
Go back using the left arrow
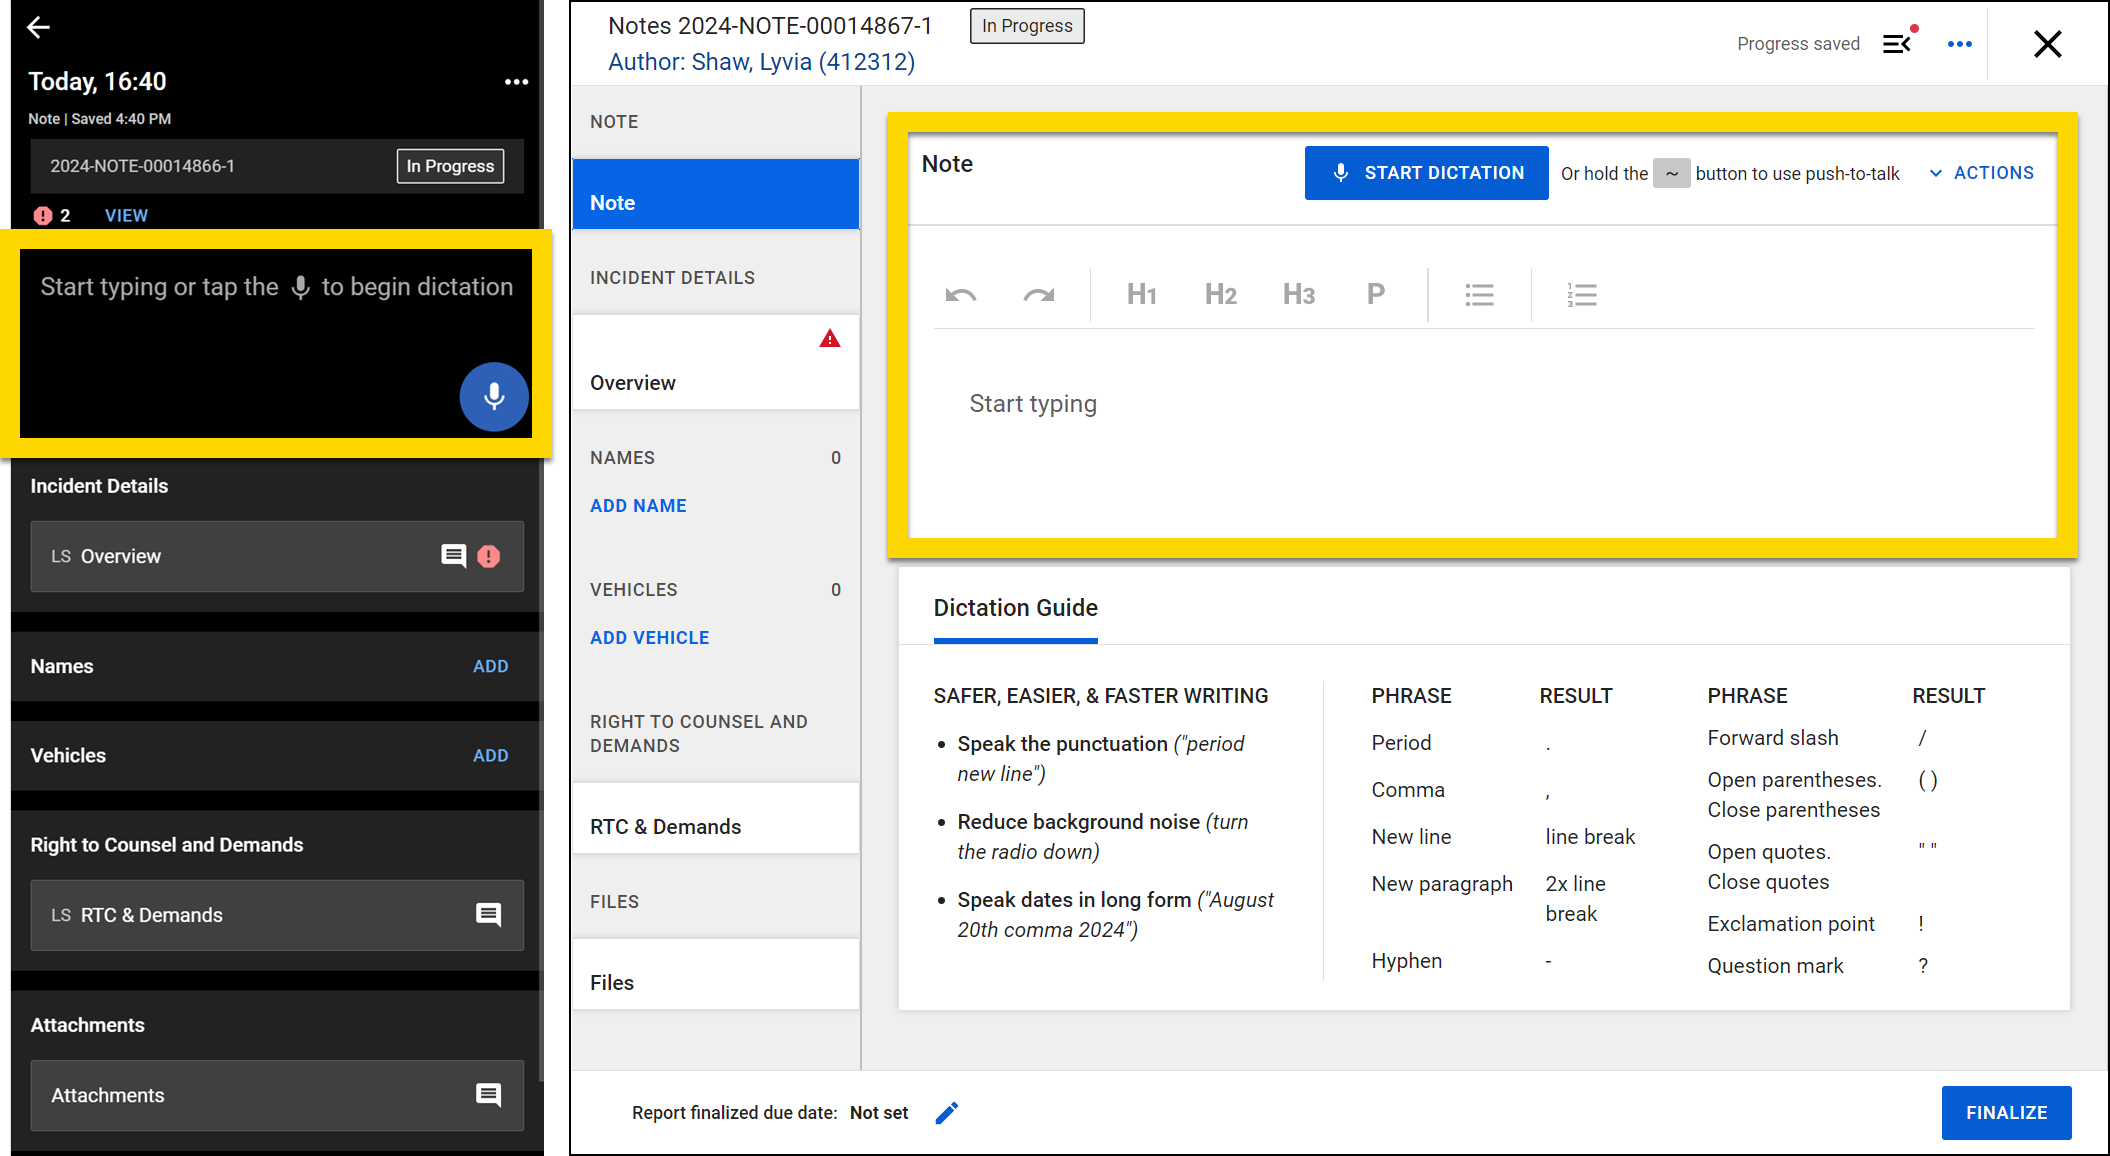pyautogui.click(x=38, y=27)
